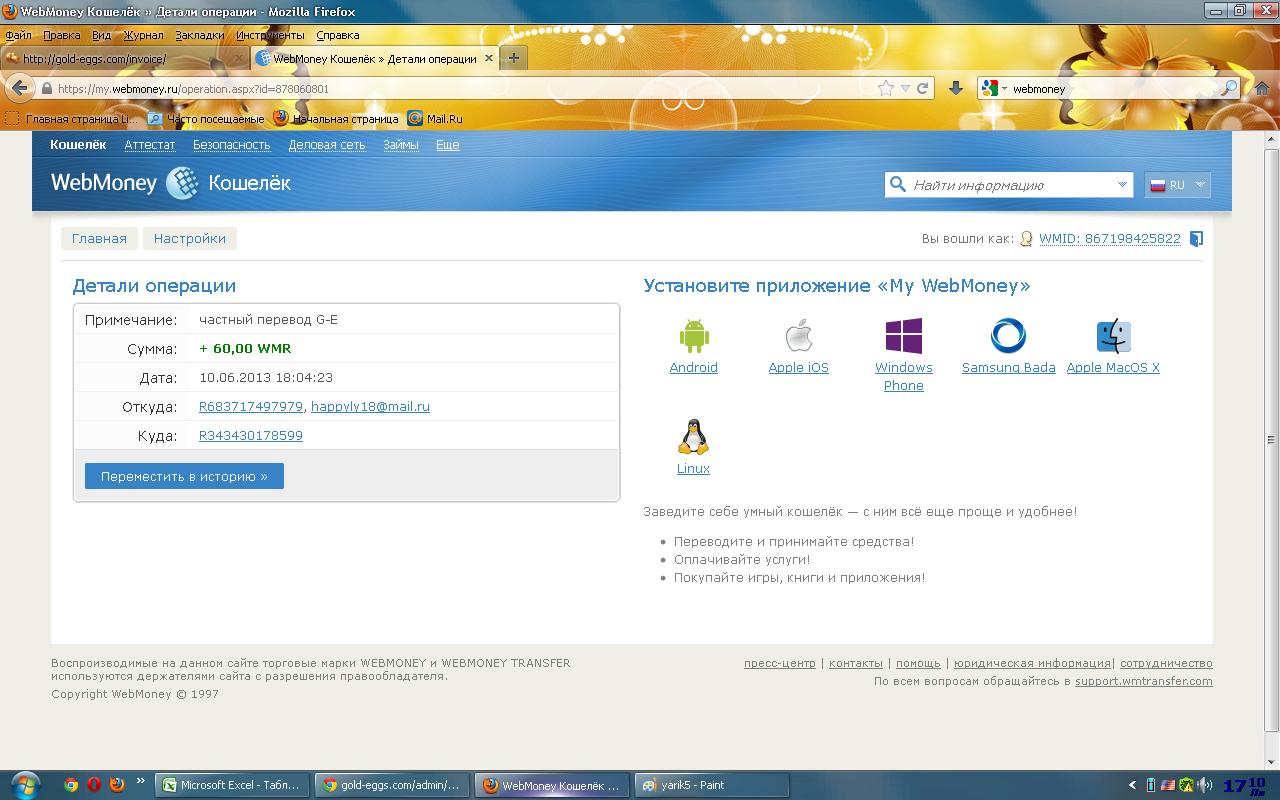Open the Займы navigation link
The width and height of the screenshot is (1280, 800).
coord(401,145)
